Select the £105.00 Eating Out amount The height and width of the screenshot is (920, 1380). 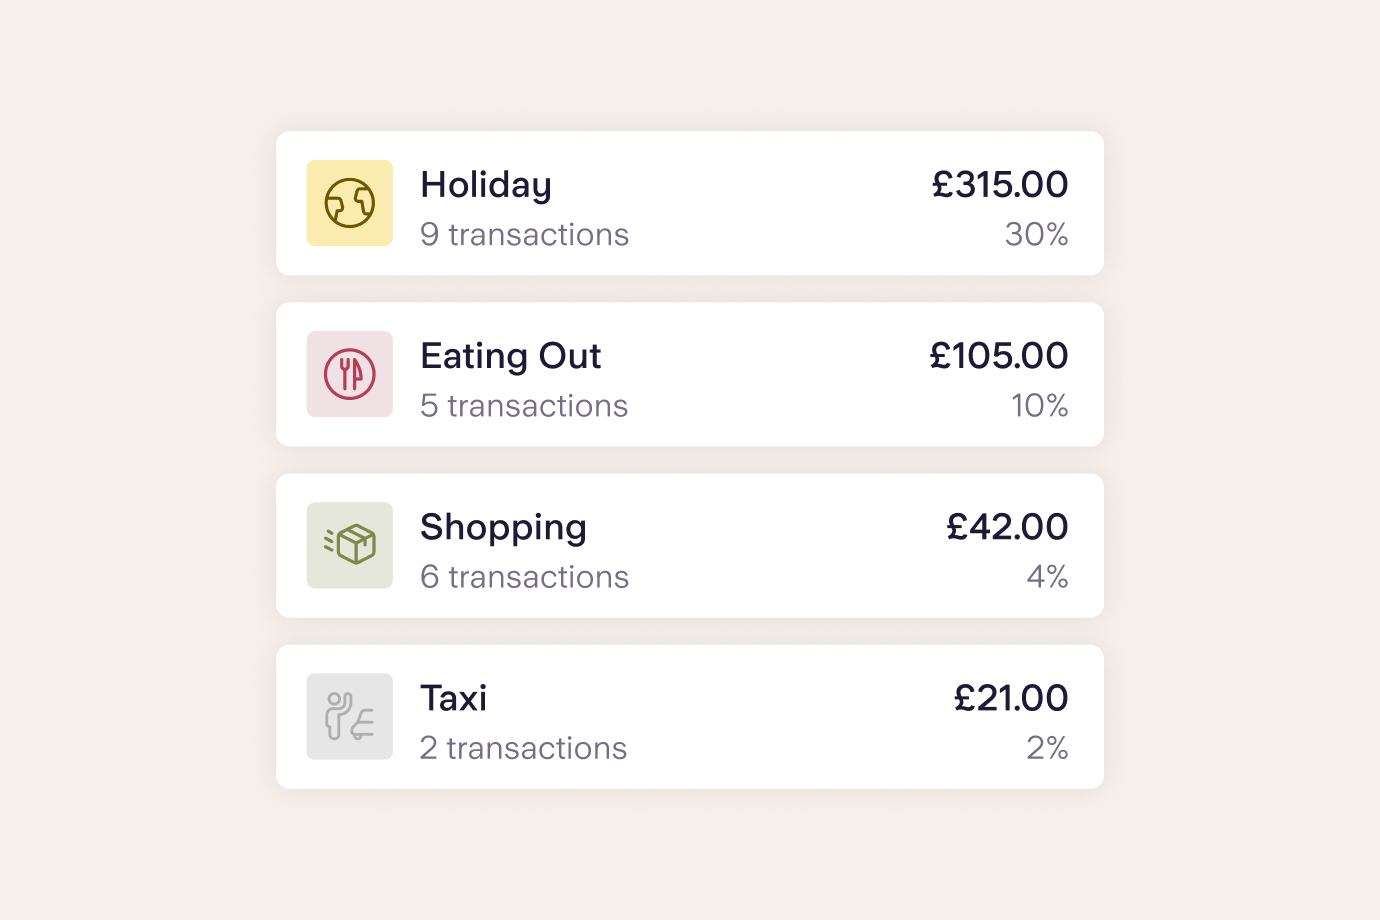click(999, 356)
